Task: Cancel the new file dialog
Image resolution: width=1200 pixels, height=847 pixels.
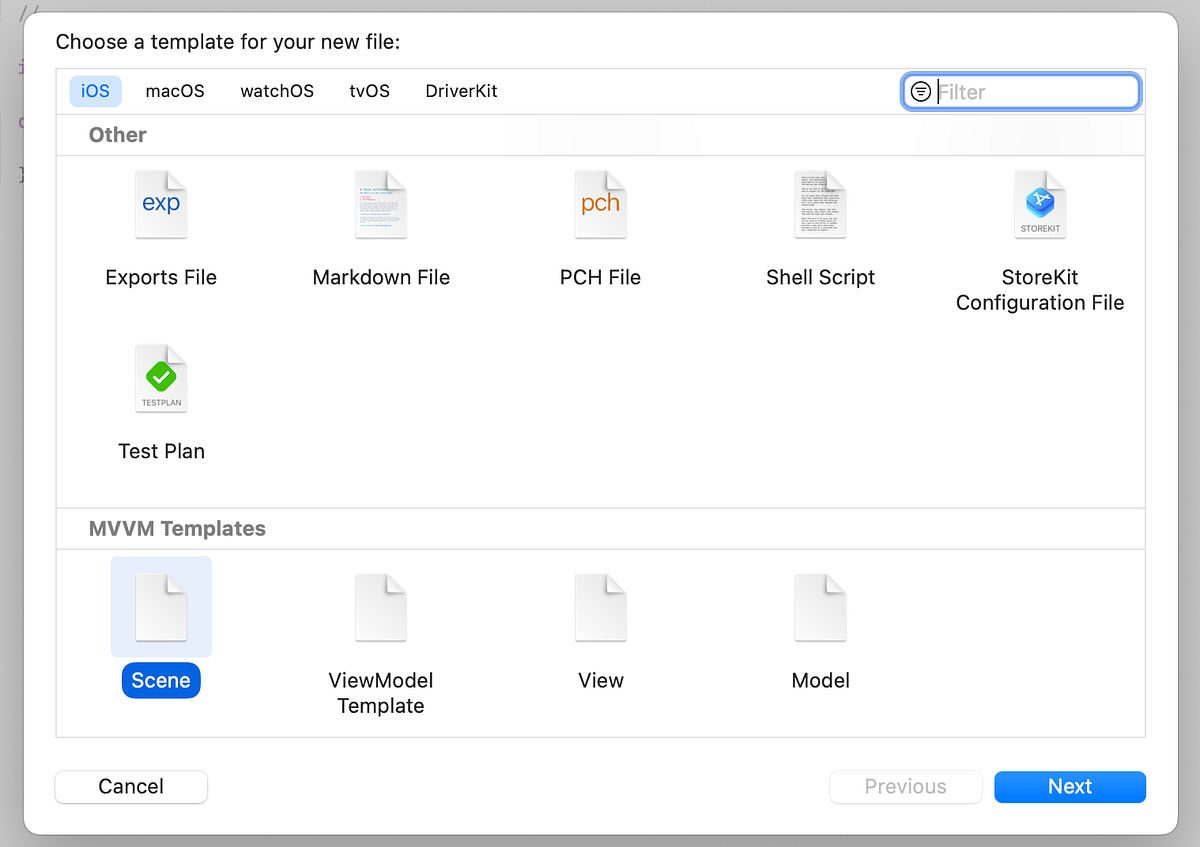Action: [131, 787]
